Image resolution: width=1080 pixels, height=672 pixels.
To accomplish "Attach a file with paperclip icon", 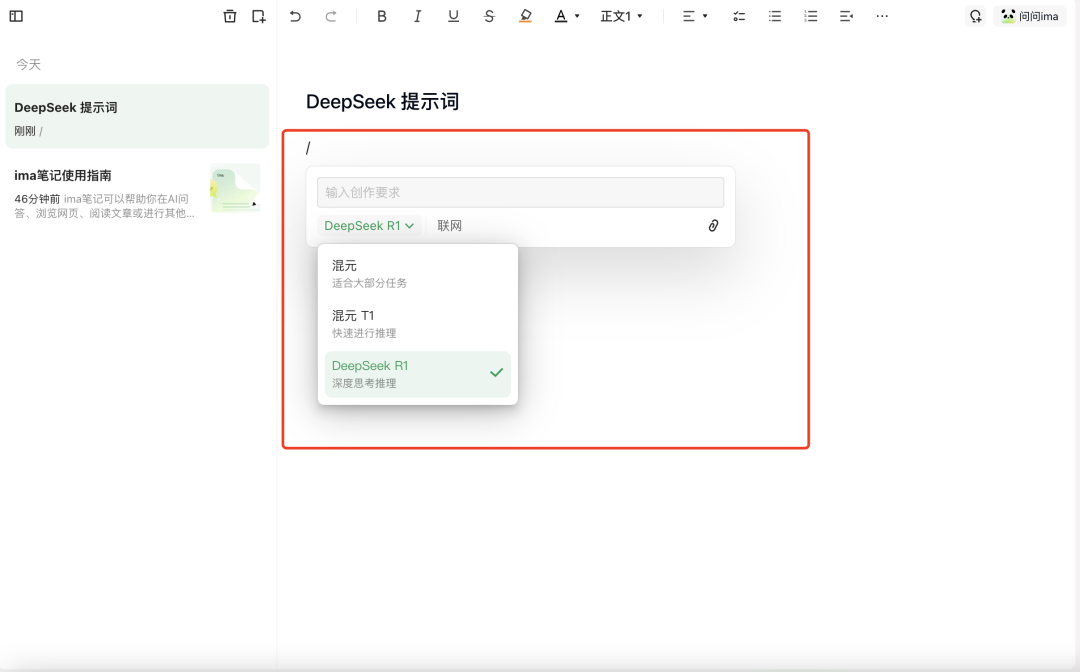I will 714,226.
